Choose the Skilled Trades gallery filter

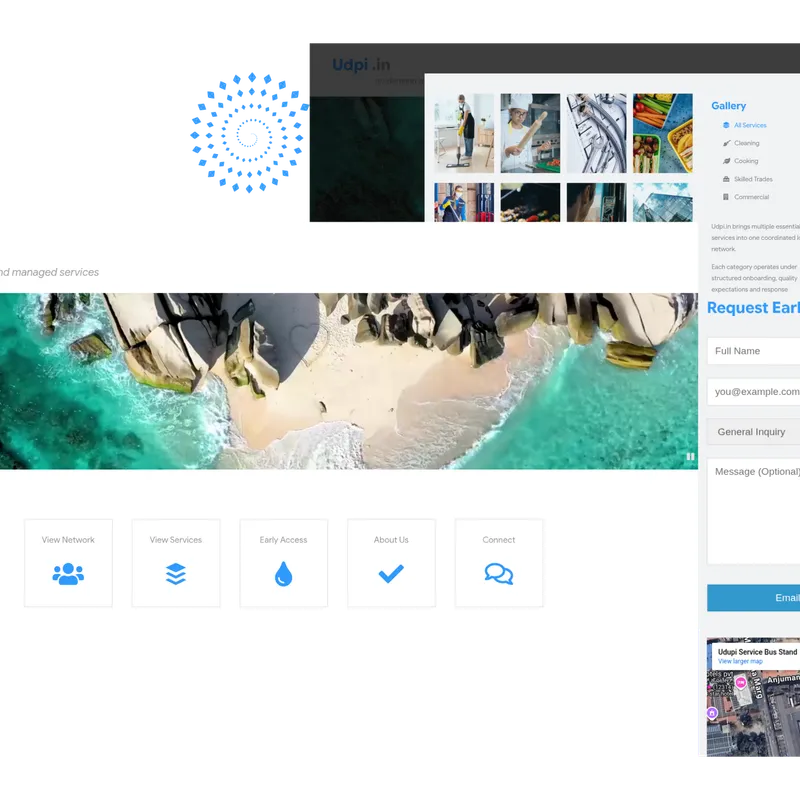[x=752, y=179]
